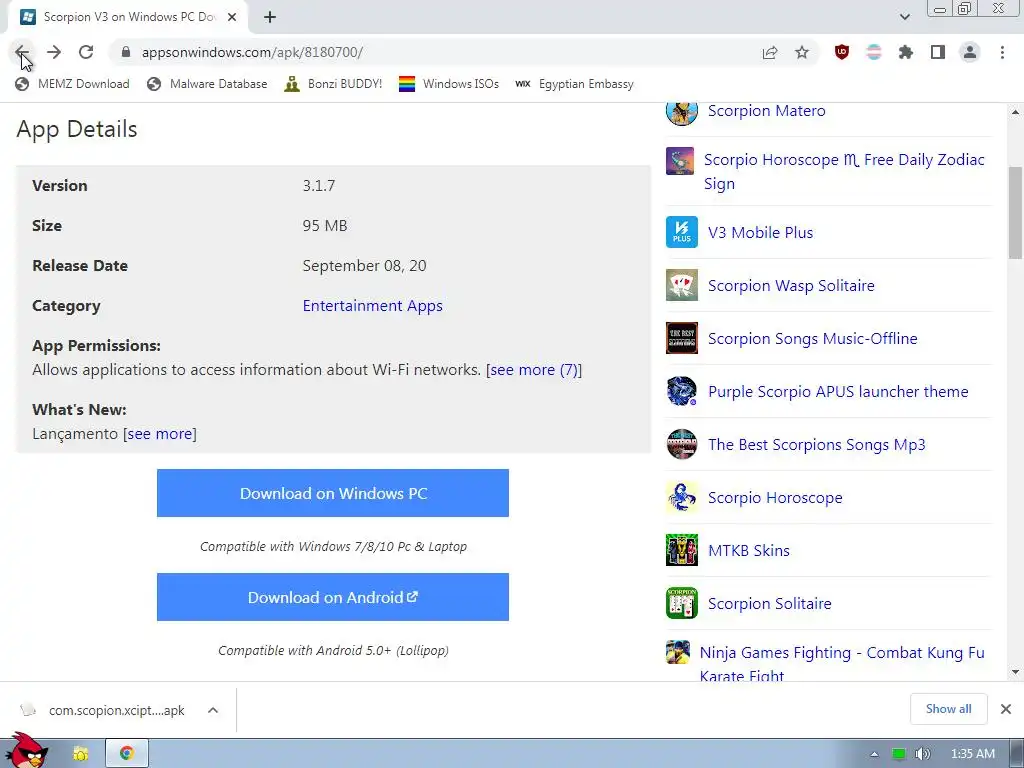Go back using the browser back arrow
The image size is (1024, 768).
(22, 52)
